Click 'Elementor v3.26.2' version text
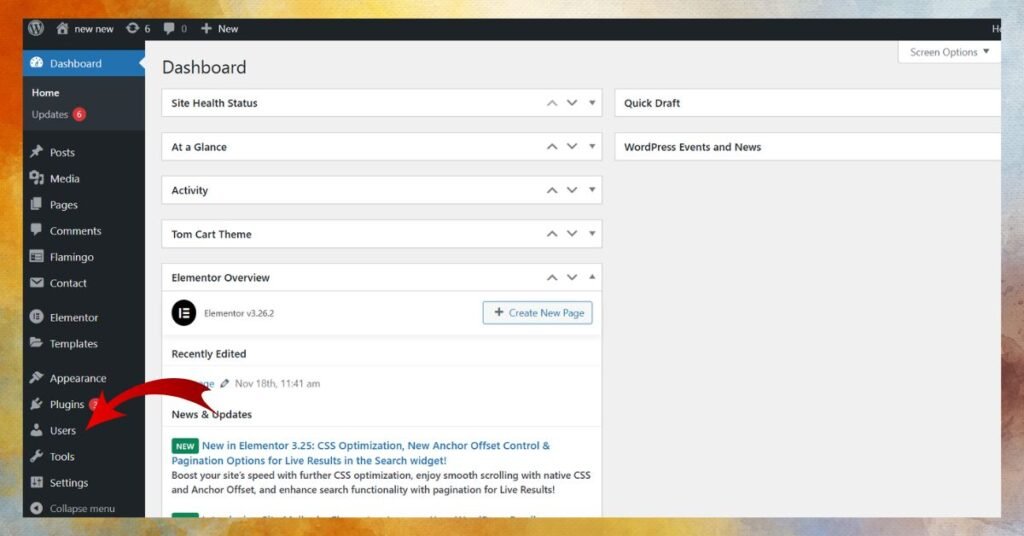This screenshot has width=1024, height=536. pyautogui.click(x=239, y=313)
